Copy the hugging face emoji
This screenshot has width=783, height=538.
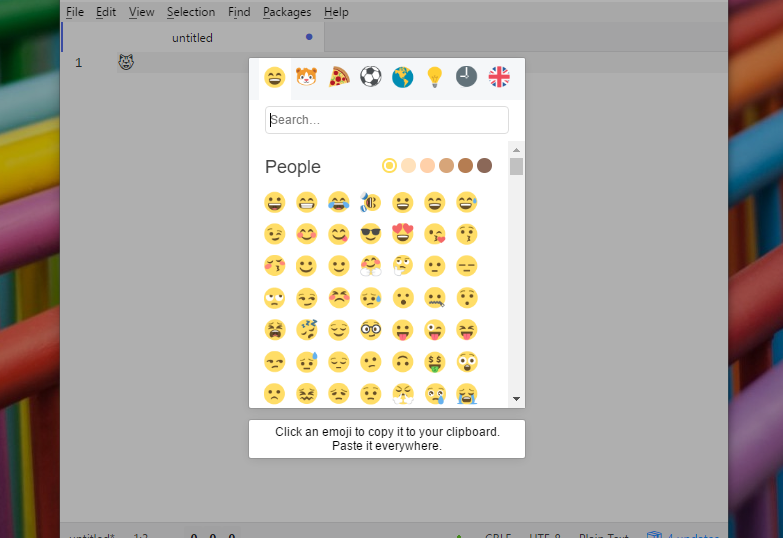click(x=371, y=266)
